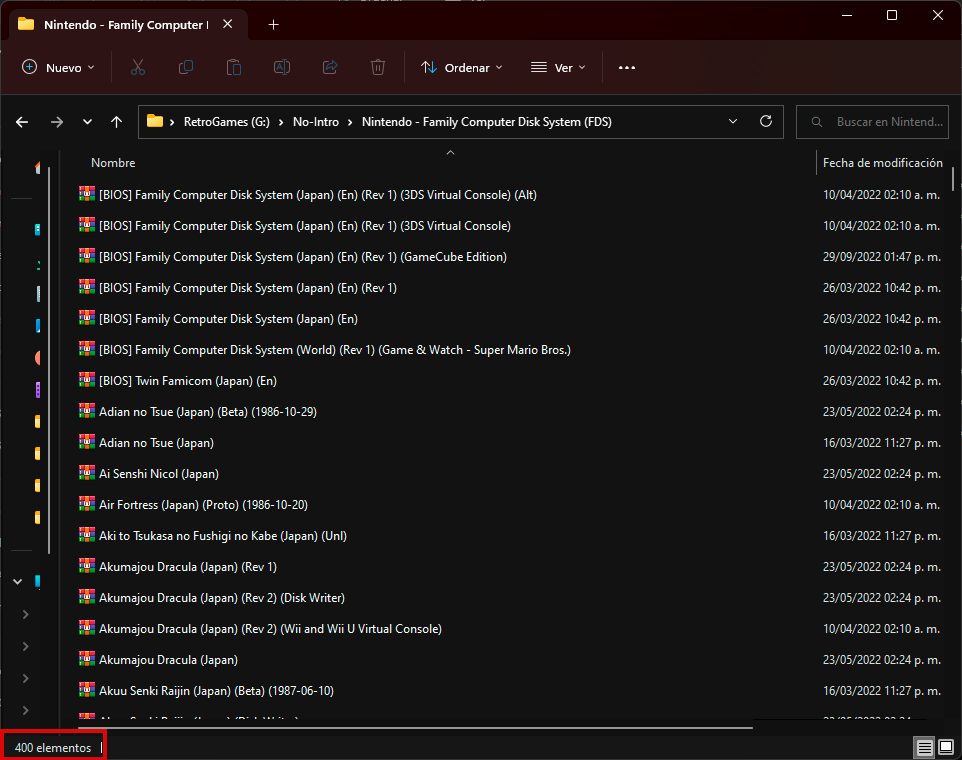Image resolution: width=962 pixels, height=760 pixels.
Task: Expand chevron after RetroGames (G:) breadcrumb
Action: (x=281, y=122)
